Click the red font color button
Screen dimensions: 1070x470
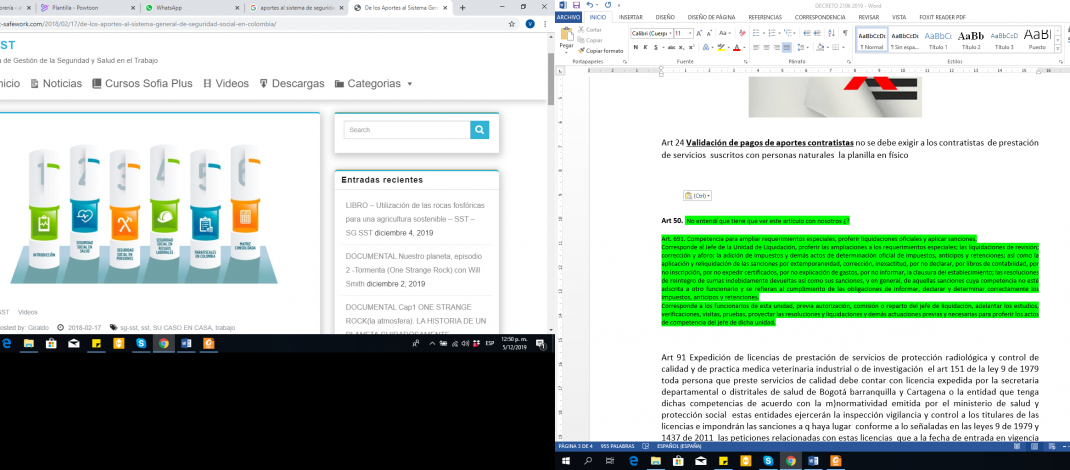tap(737, 47)
